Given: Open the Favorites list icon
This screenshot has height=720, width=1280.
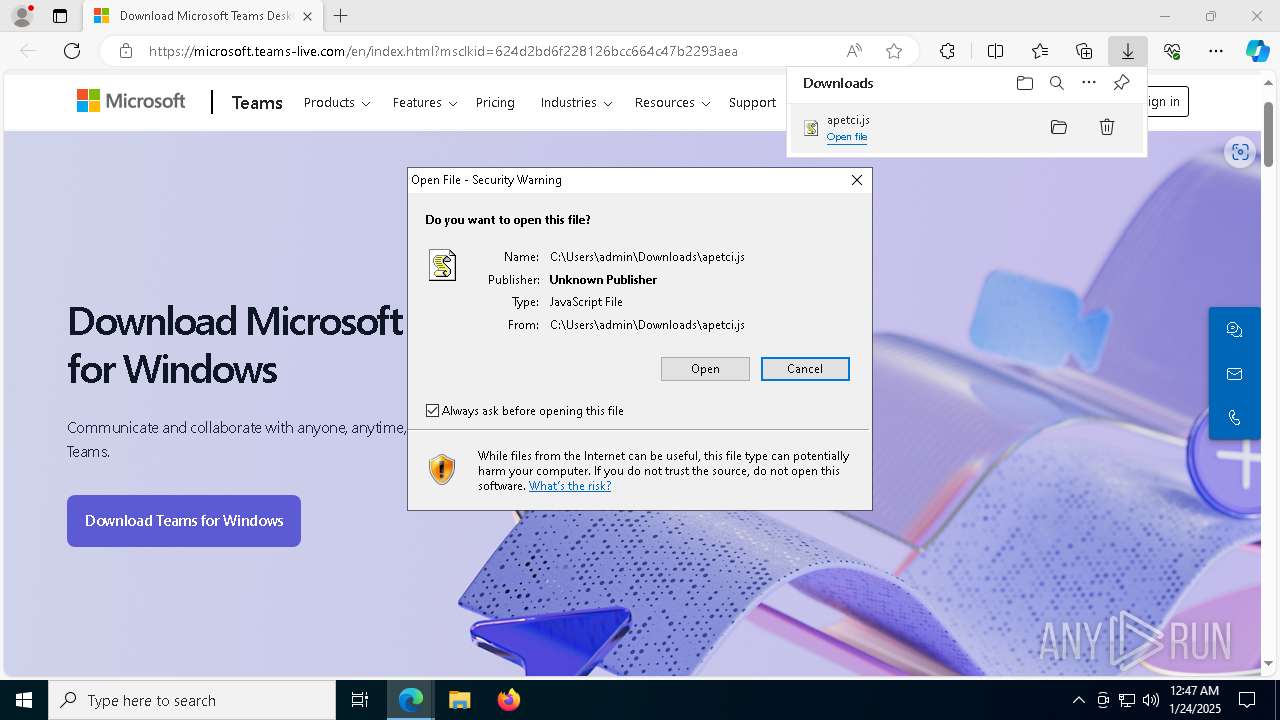Looking at the screenshot, I should point(1040,51).
